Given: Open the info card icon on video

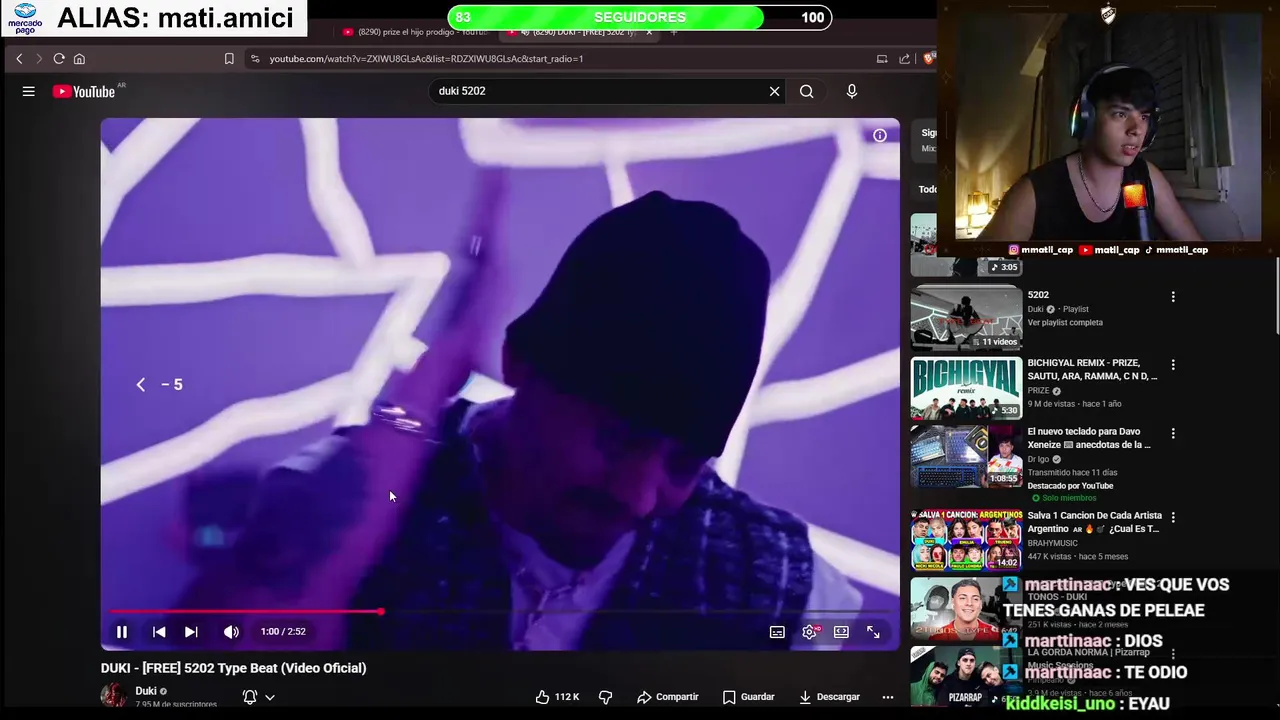Looking at the screenshot, I should coord(880,135).
